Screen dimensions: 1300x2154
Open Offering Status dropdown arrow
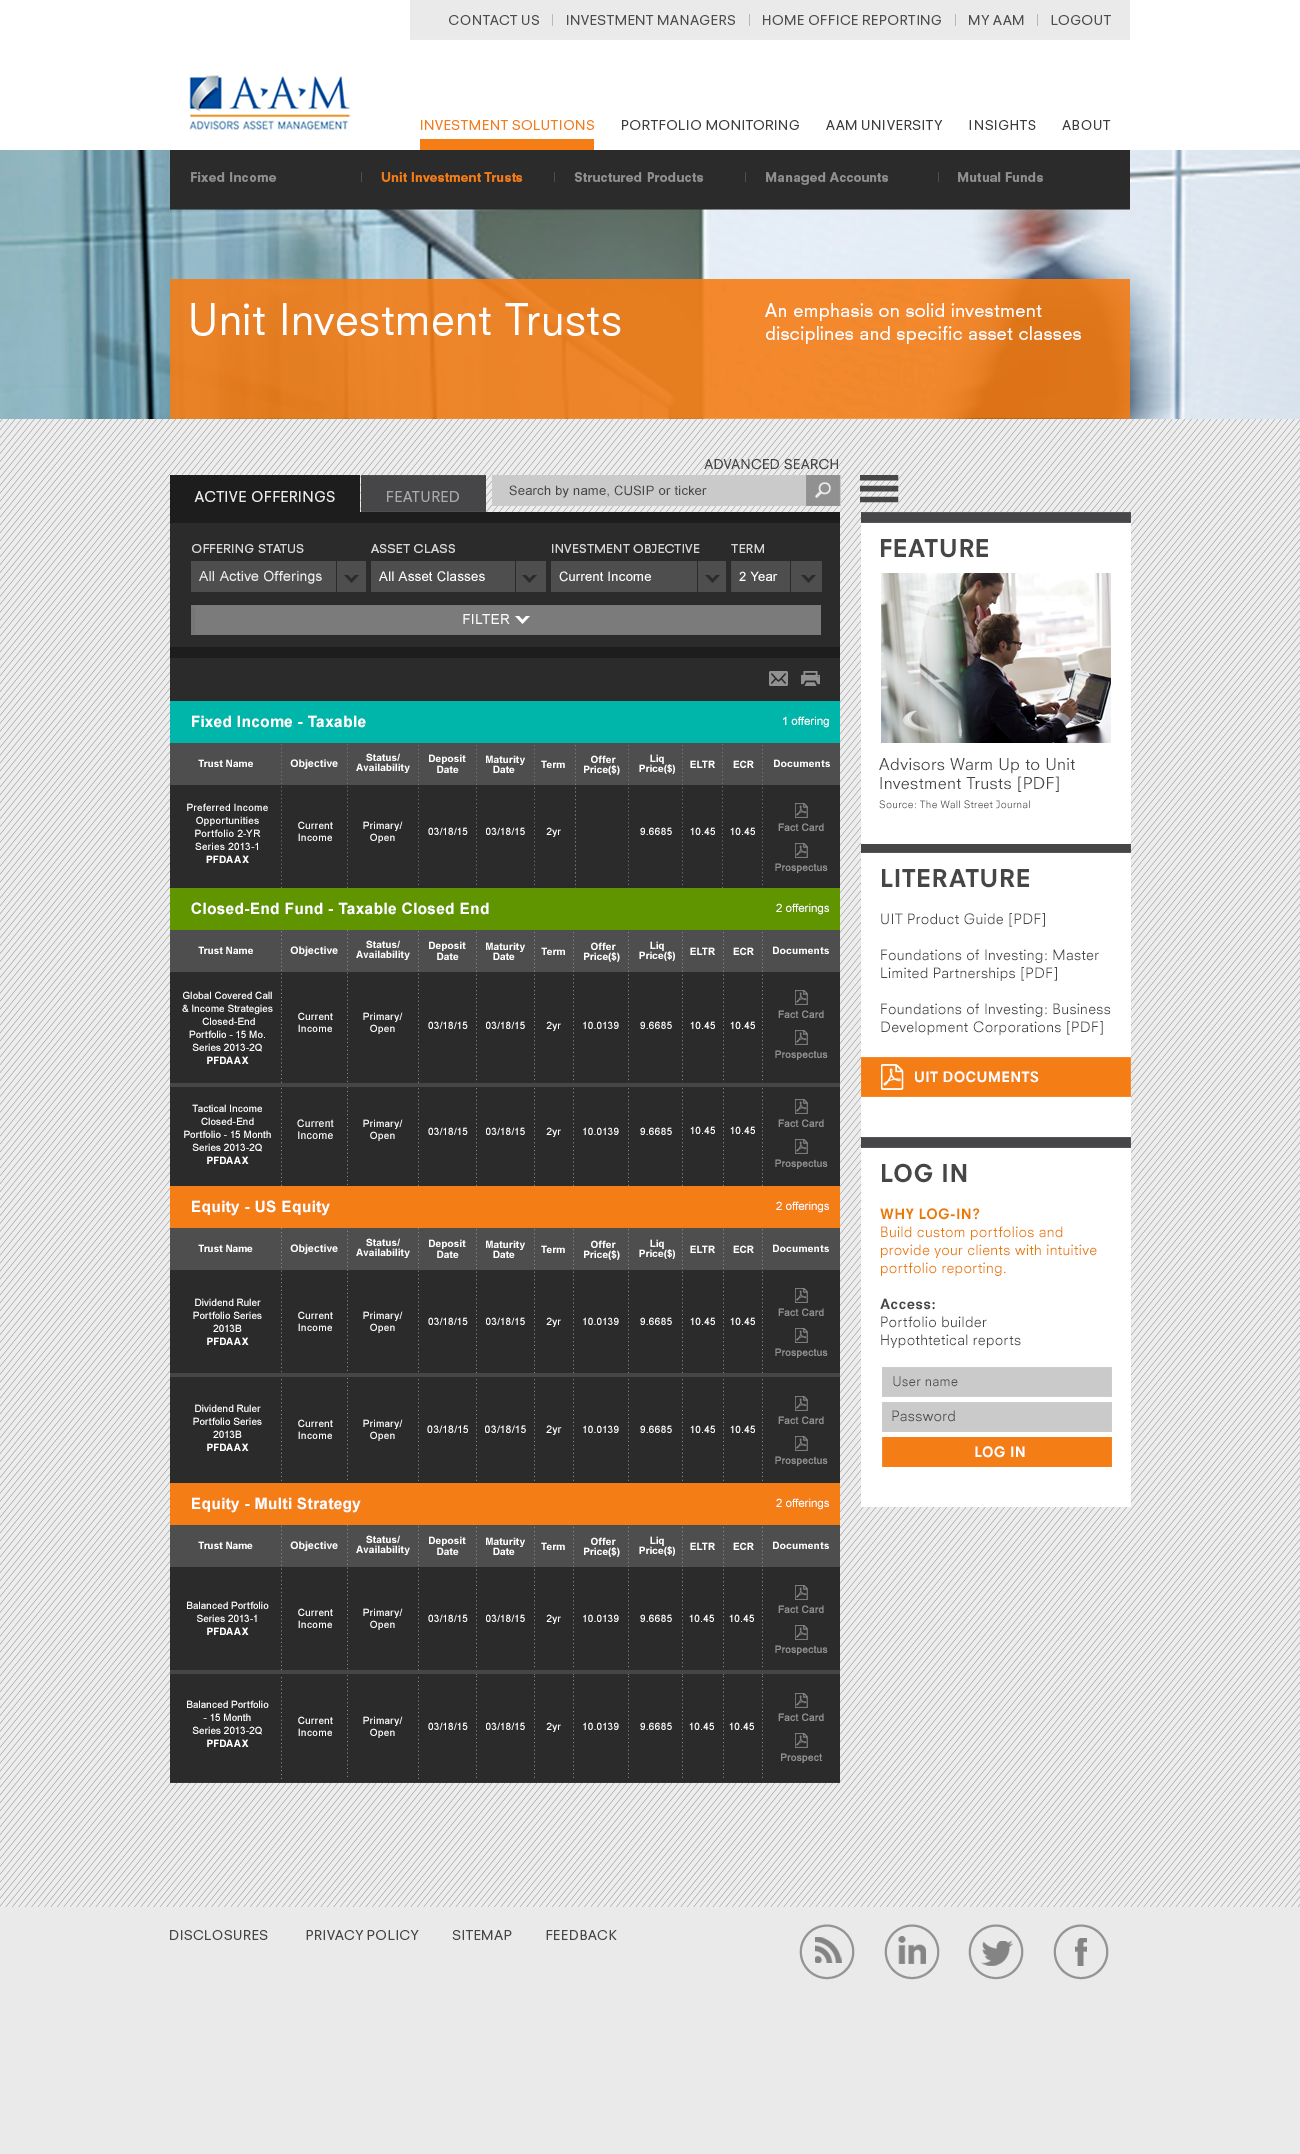coord(351,576)
